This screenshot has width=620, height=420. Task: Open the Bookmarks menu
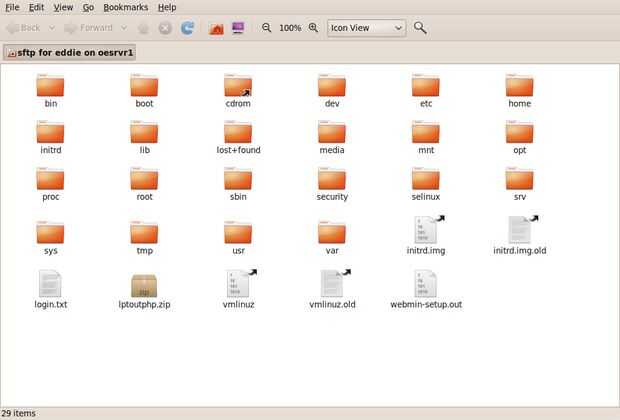pos(126,7)
